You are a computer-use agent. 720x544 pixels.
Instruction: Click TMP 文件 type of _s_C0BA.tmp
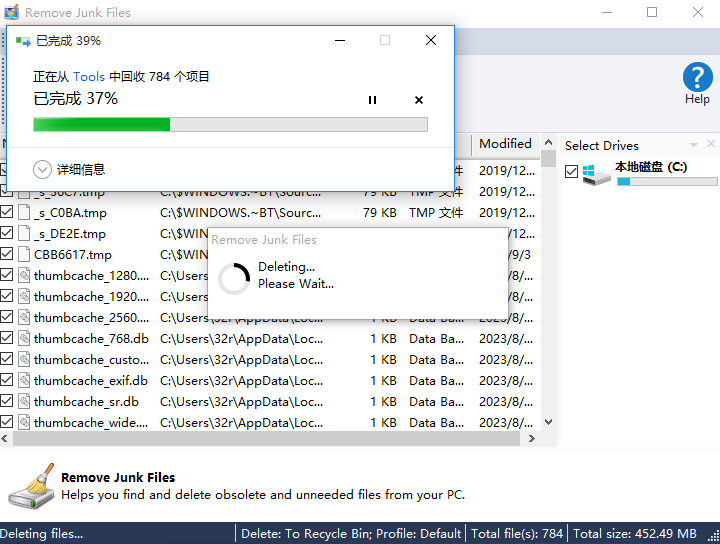[x=436, y=213]
